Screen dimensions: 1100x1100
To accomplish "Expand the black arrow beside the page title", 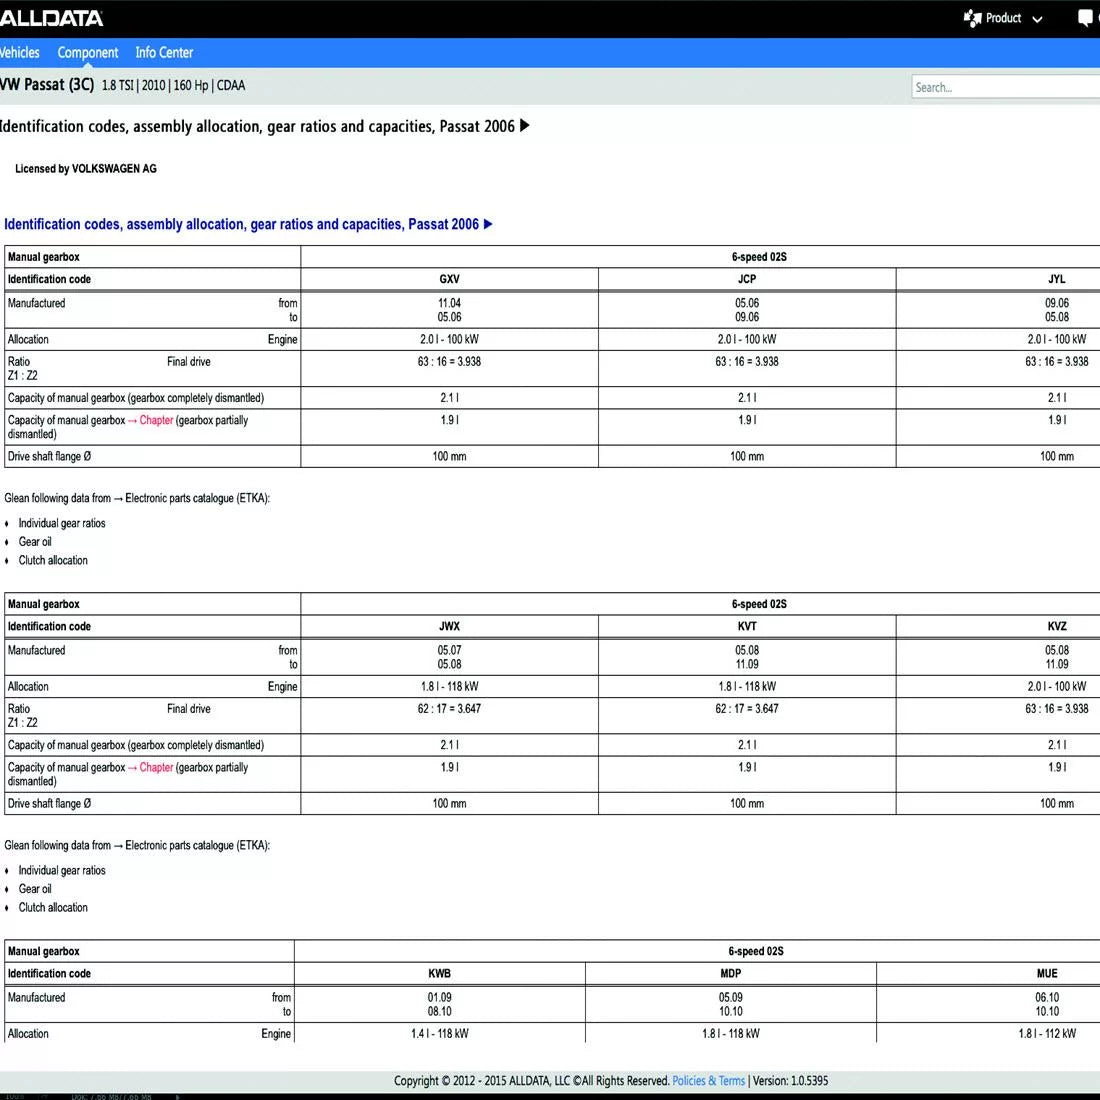I will coord(525,126).
